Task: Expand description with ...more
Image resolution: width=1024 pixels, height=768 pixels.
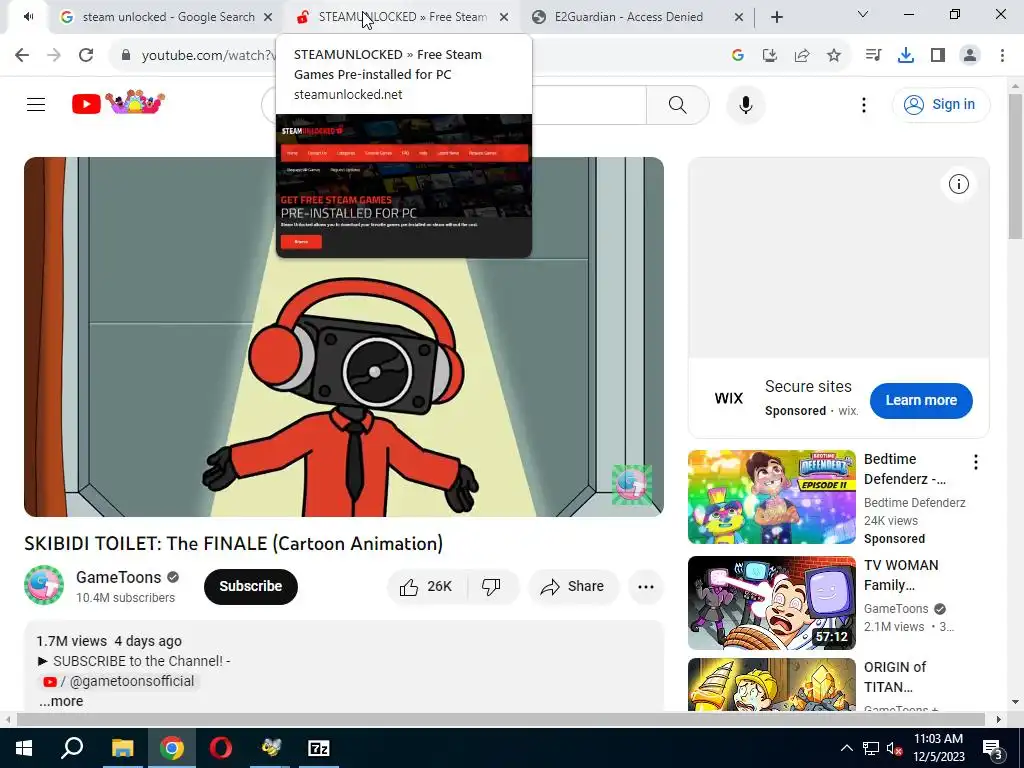Action: point(61,701)
